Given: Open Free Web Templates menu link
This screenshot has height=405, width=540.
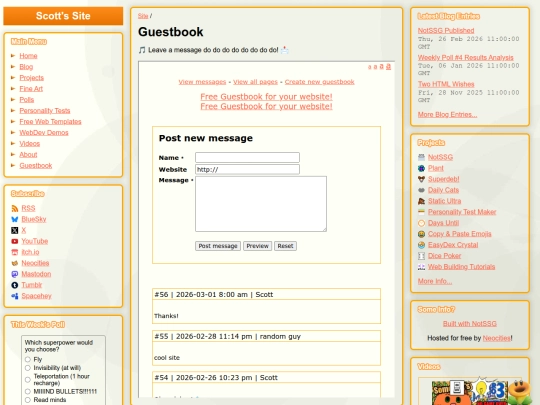Looking at the screenshot, I should (x=50, y=122).
